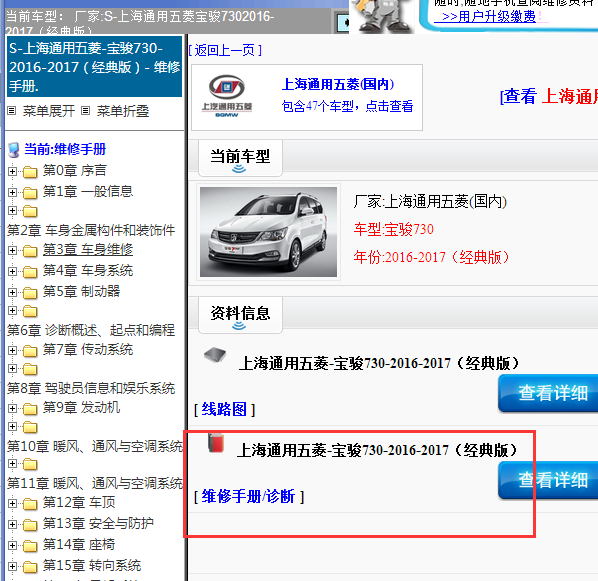Screen dimensions: 598x581
Task: Click the 当前:维修手册 computer icon
Action: coord(14,150)
